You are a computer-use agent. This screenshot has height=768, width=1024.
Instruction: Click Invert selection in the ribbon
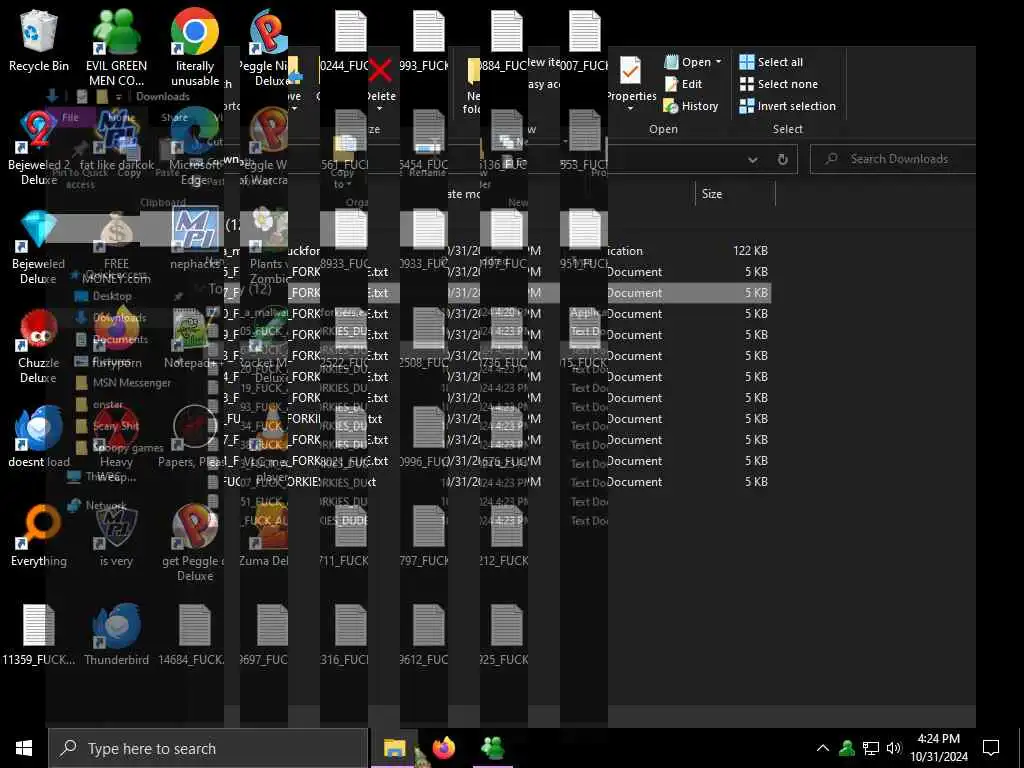788,106
